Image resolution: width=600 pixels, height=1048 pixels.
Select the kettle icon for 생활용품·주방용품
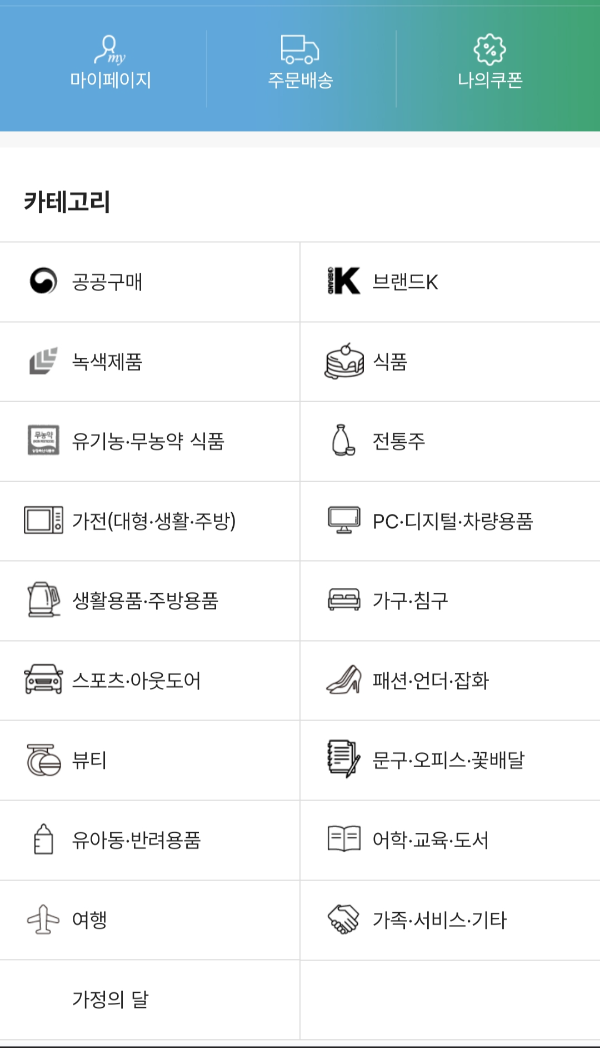(41, 600)
